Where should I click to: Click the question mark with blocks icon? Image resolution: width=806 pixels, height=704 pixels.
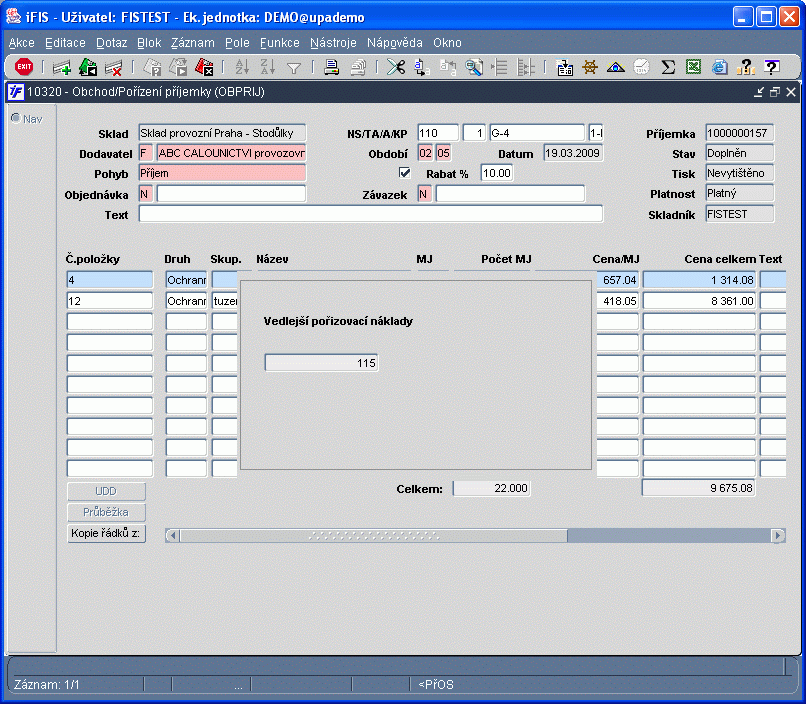pyautogui.click(x=745, y=67)
